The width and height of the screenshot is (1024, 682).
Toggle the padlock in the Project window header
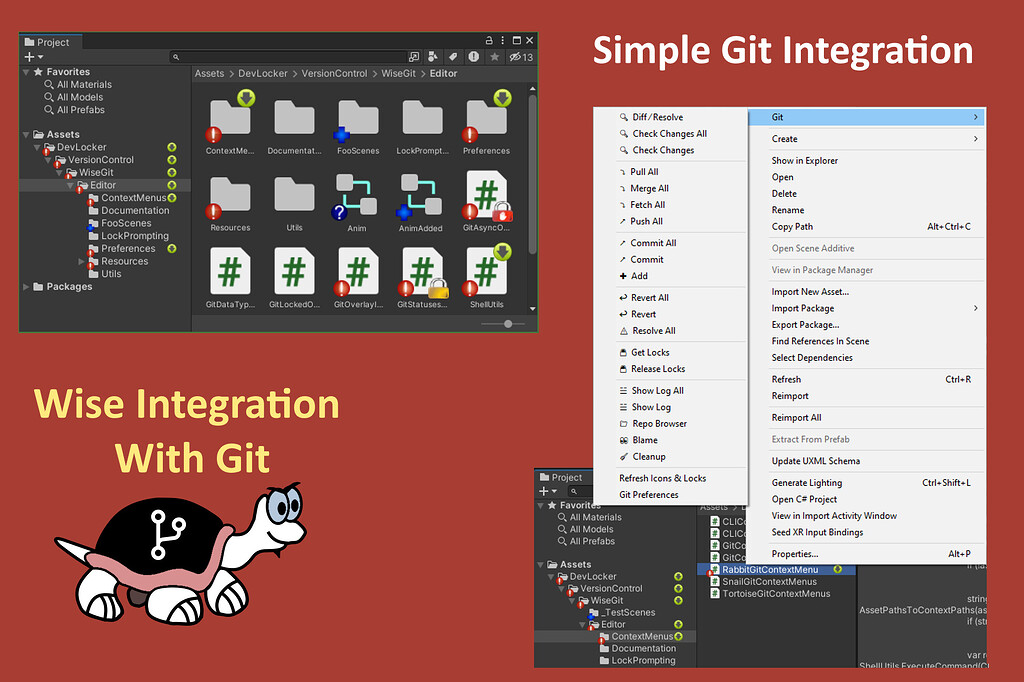pyautogui.click(x=487, y=39)
